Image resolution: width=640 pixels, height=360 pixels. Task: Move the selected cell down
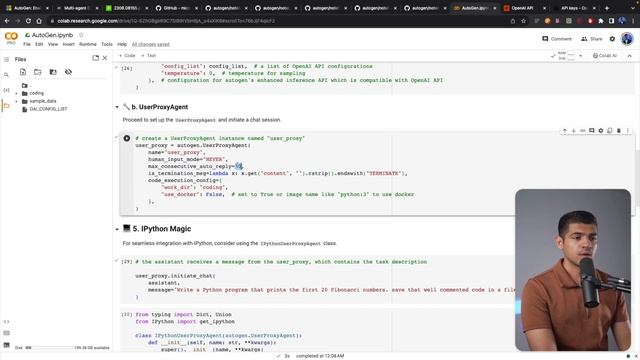point(573,131)
